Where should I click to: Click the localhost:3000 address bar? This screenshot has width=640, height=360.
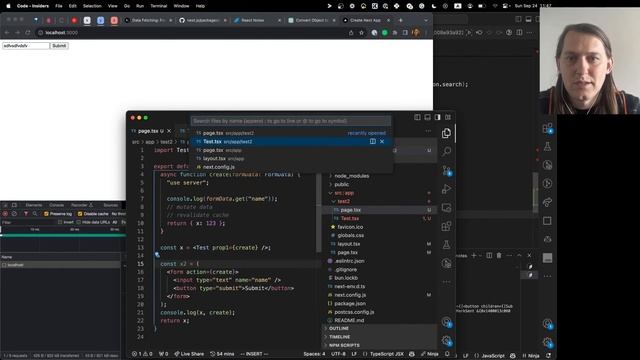click(192, 33)
